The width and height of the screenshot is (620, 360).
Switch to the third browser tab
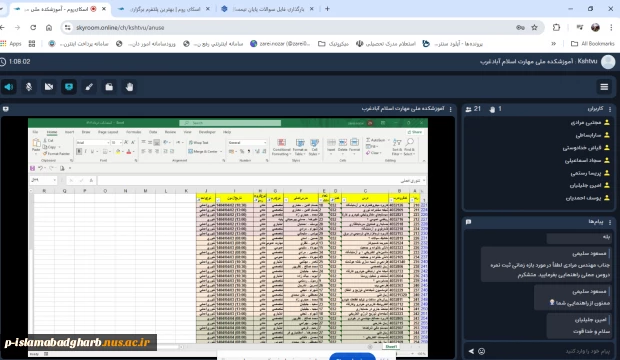coord(268,9)
